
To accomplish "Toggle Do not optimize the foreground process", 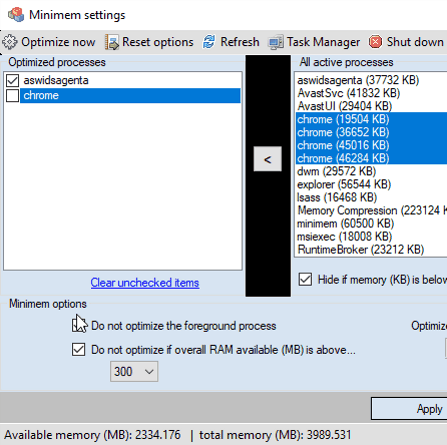I will point(78,326).
